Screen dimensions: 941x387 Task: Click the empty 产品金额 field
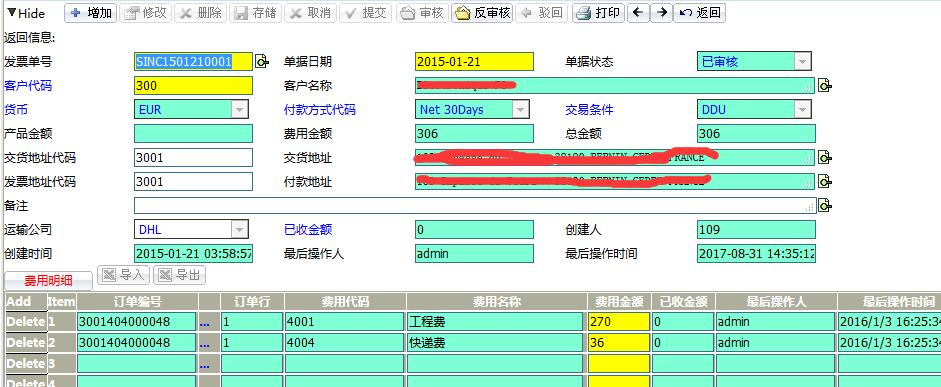click(x=193, y=133)
